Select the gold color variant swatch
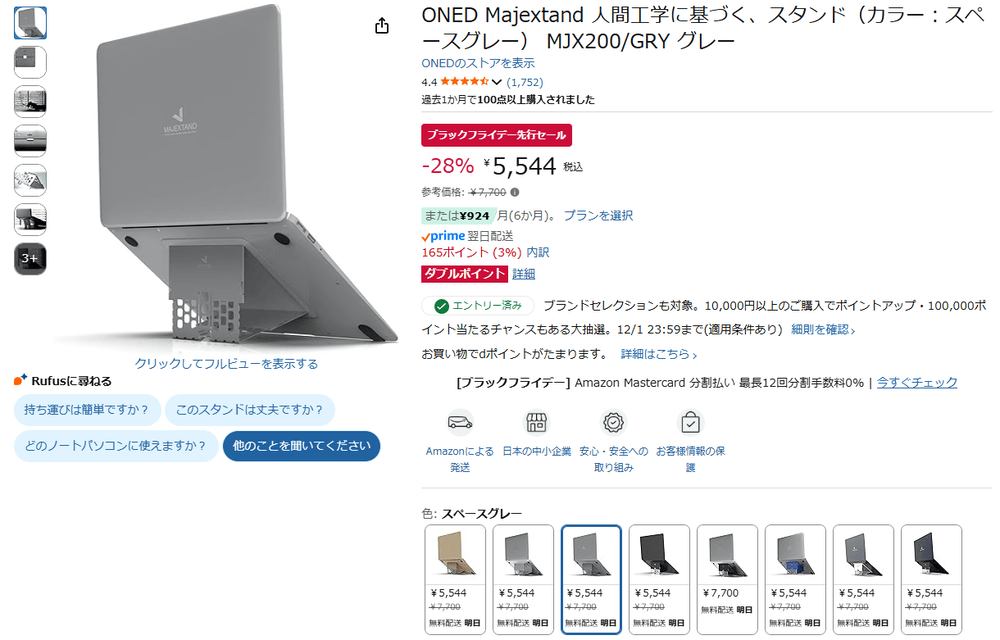Screen dimensions: 1000x640 pyautogui.click(x=455, y=579)
